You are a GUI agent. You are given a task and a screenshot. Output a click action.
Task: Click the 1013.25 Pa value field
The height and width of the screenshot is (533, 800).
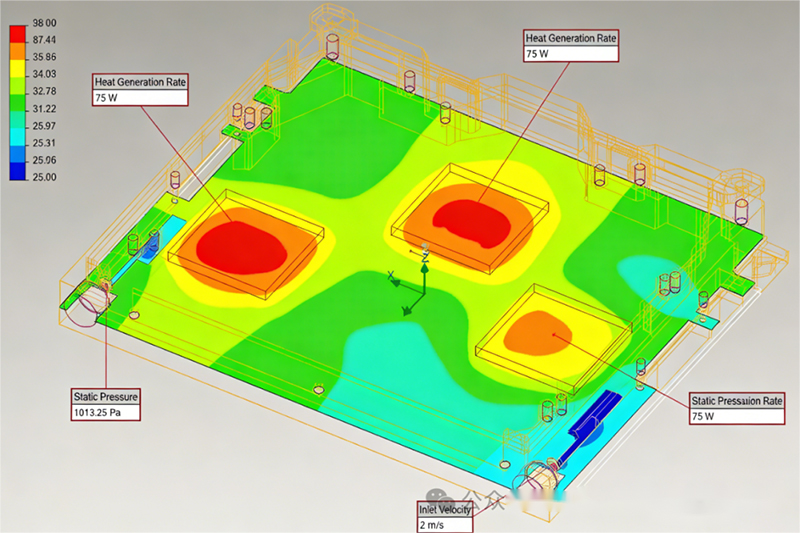106,413
